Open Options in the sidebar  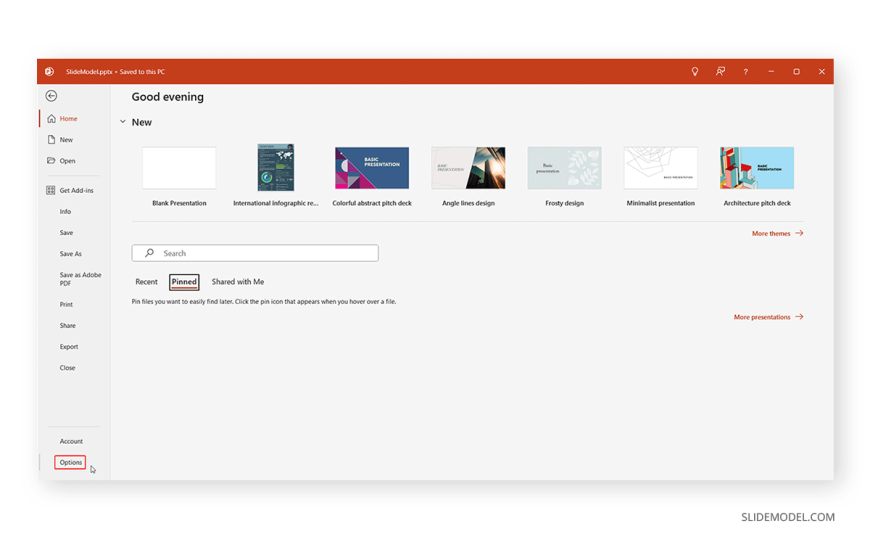click(70, 462)
